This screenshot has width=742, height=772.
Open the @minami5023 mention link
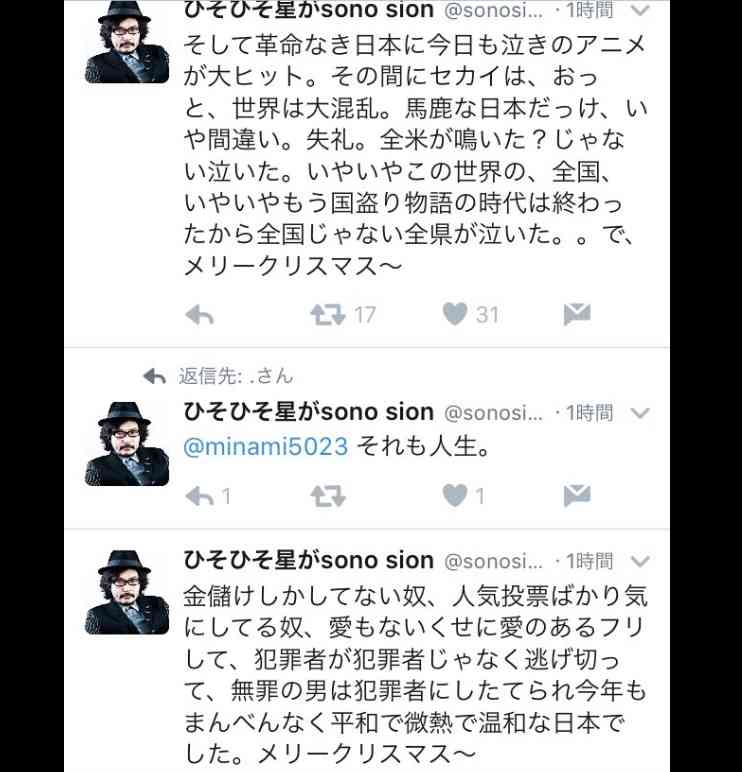(265, 447)
